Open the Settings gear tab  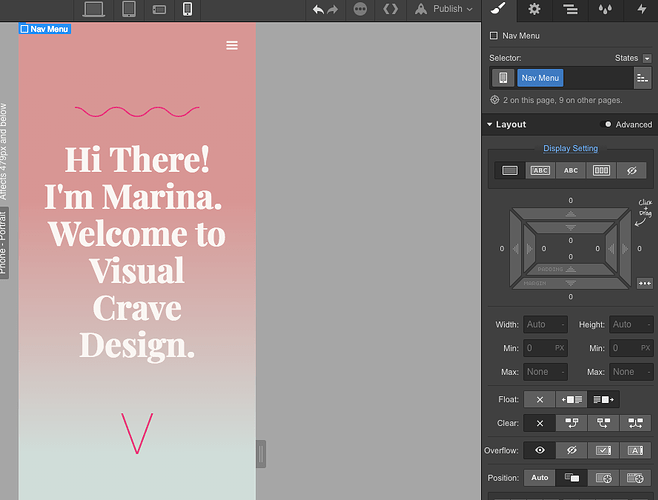[534, 9]
